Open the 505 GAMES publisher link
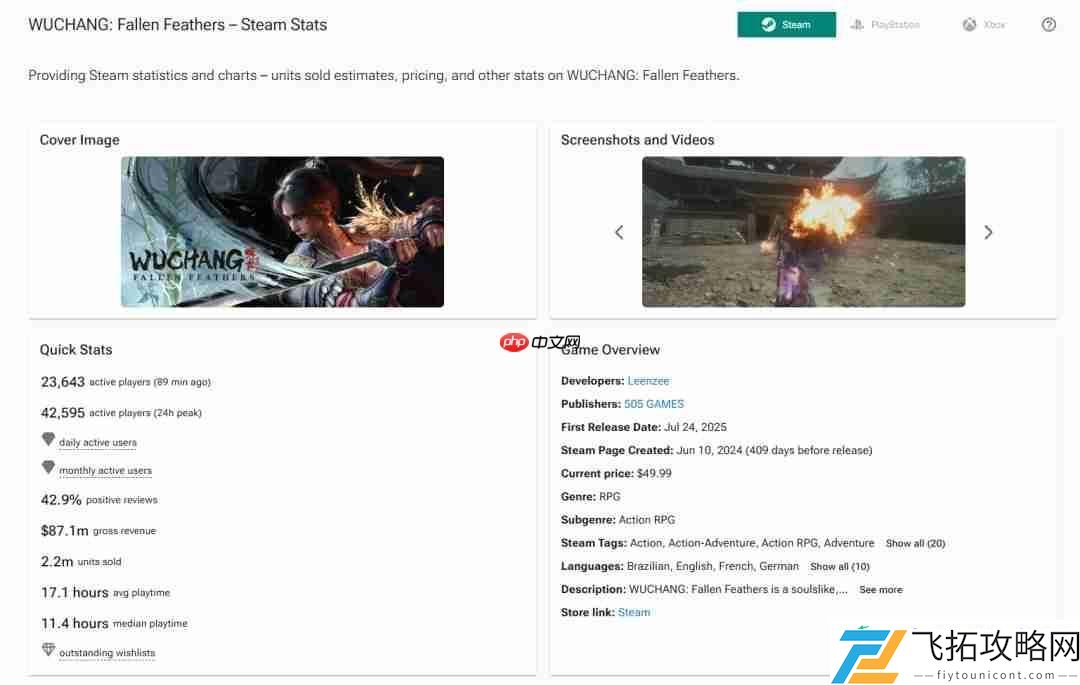Image resolution: width=1080 pixels, height=685 pixels. coord(654,404)
